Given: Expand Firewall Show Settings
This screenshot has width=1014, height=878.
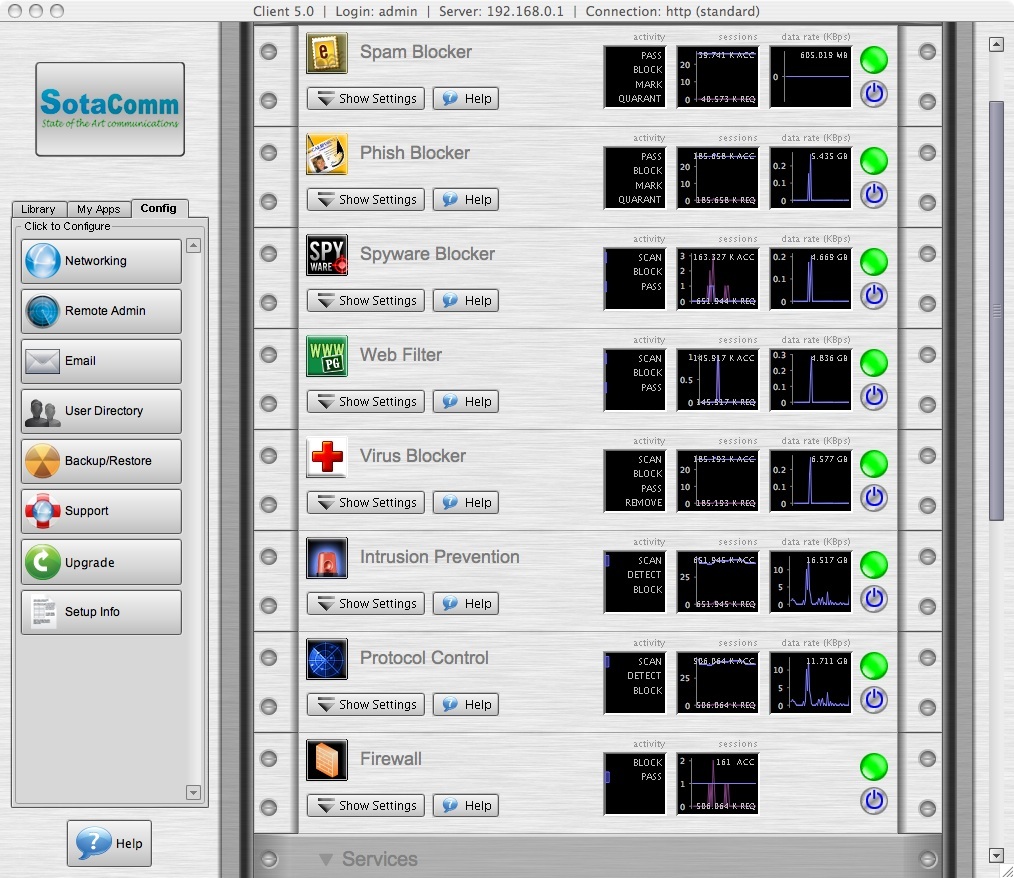Looking at the screenshot, I should 365,806.
